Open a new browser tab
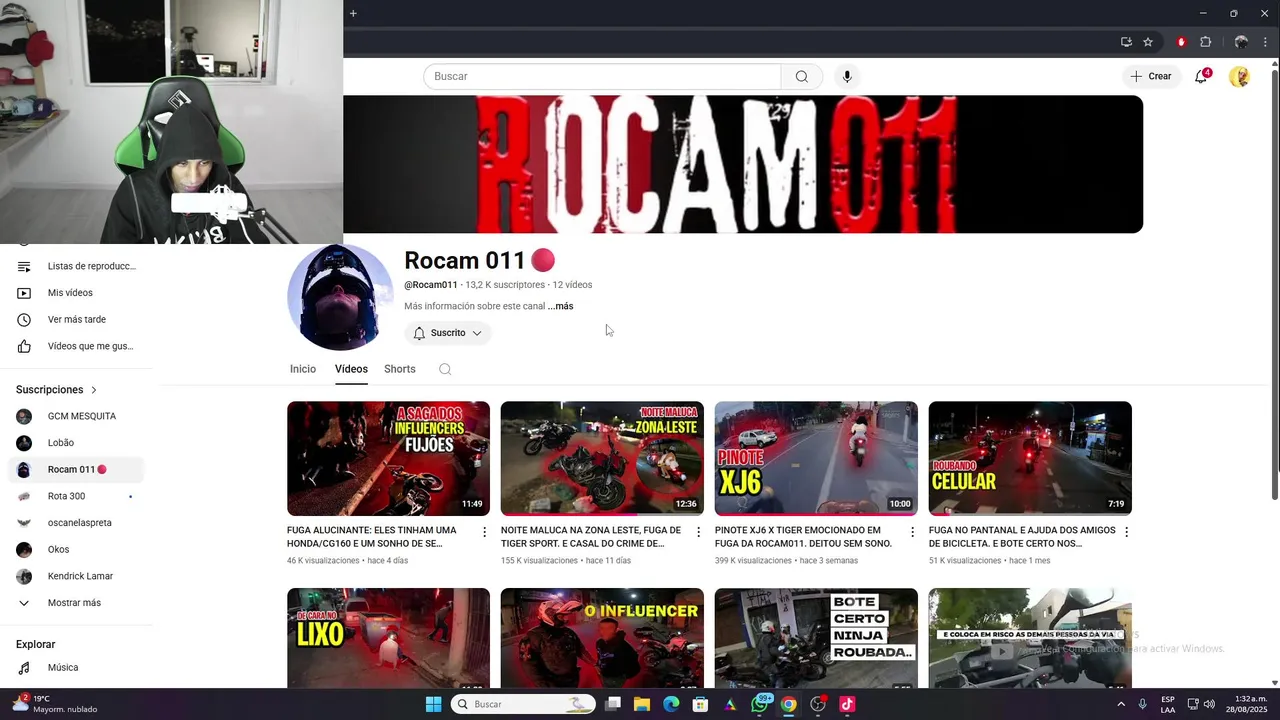1280x720 pixels. 353,13
